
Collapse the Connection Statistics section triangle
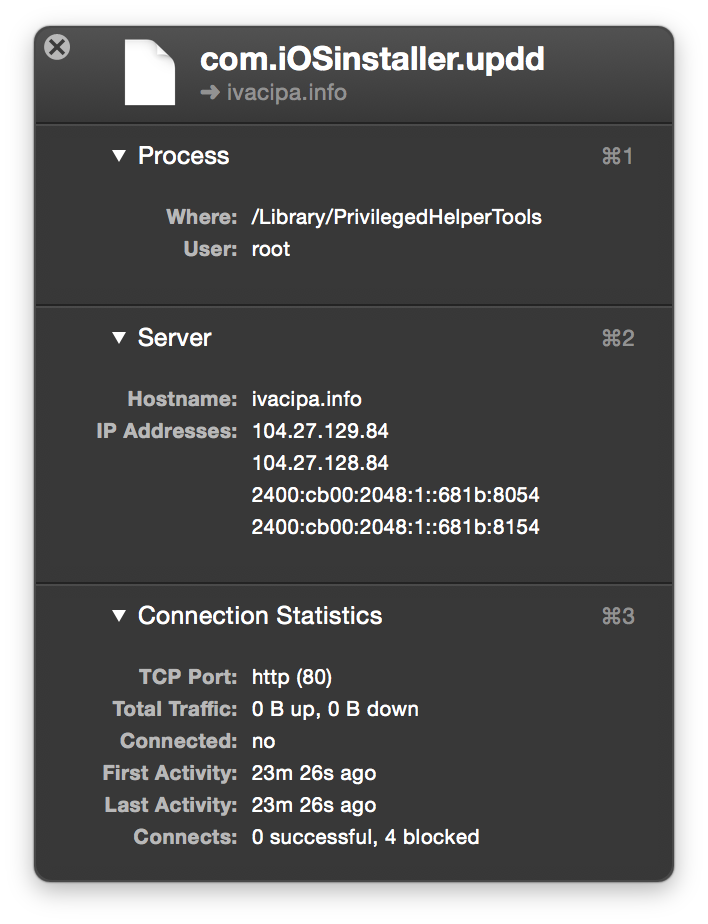119,616
